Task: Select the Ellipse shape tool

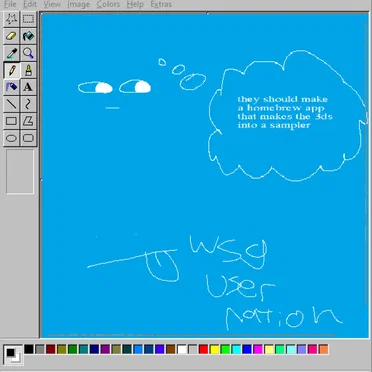Action: pos(11,138)
